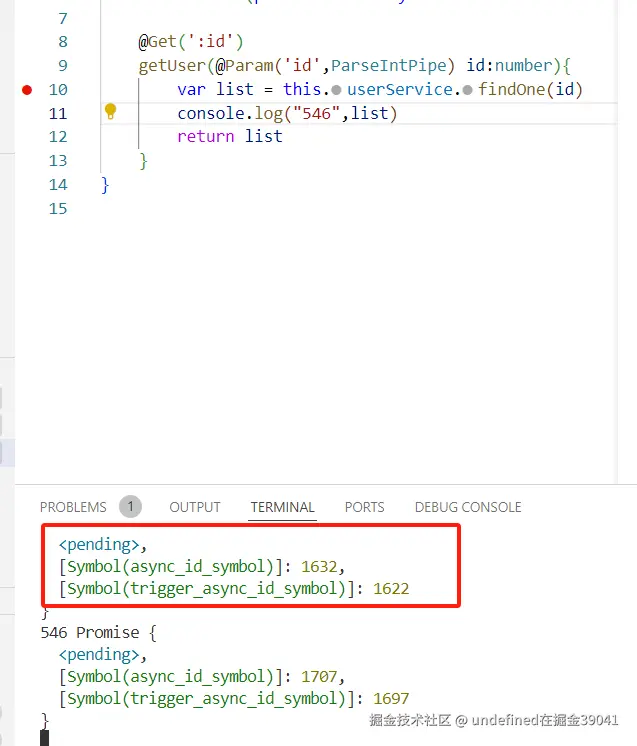Click userService on line 10

coord(400,89)
